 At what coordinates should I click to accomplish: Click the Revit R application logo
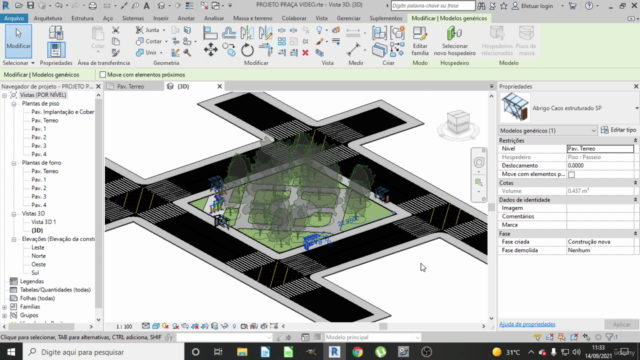pyautogui.click(x=6, y=6)
